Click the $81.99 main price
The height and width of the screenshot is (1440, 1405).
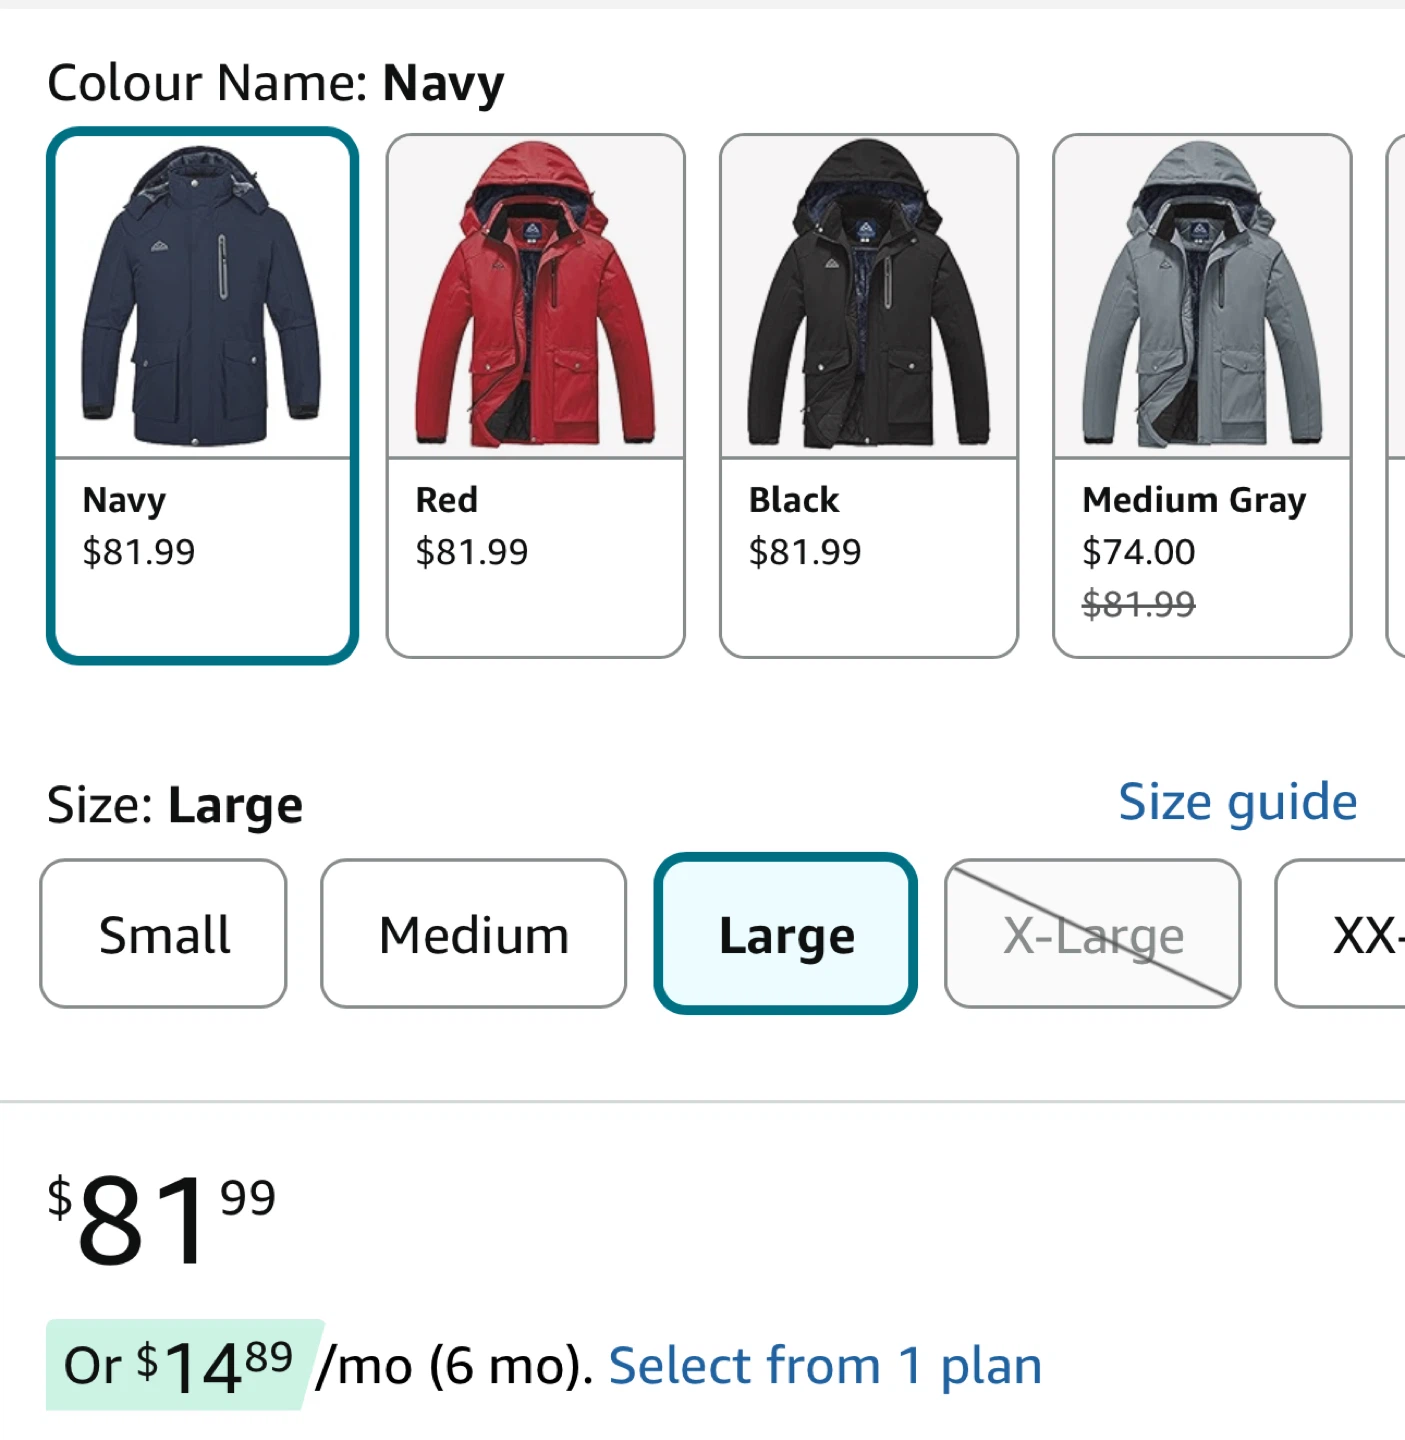162,1220
